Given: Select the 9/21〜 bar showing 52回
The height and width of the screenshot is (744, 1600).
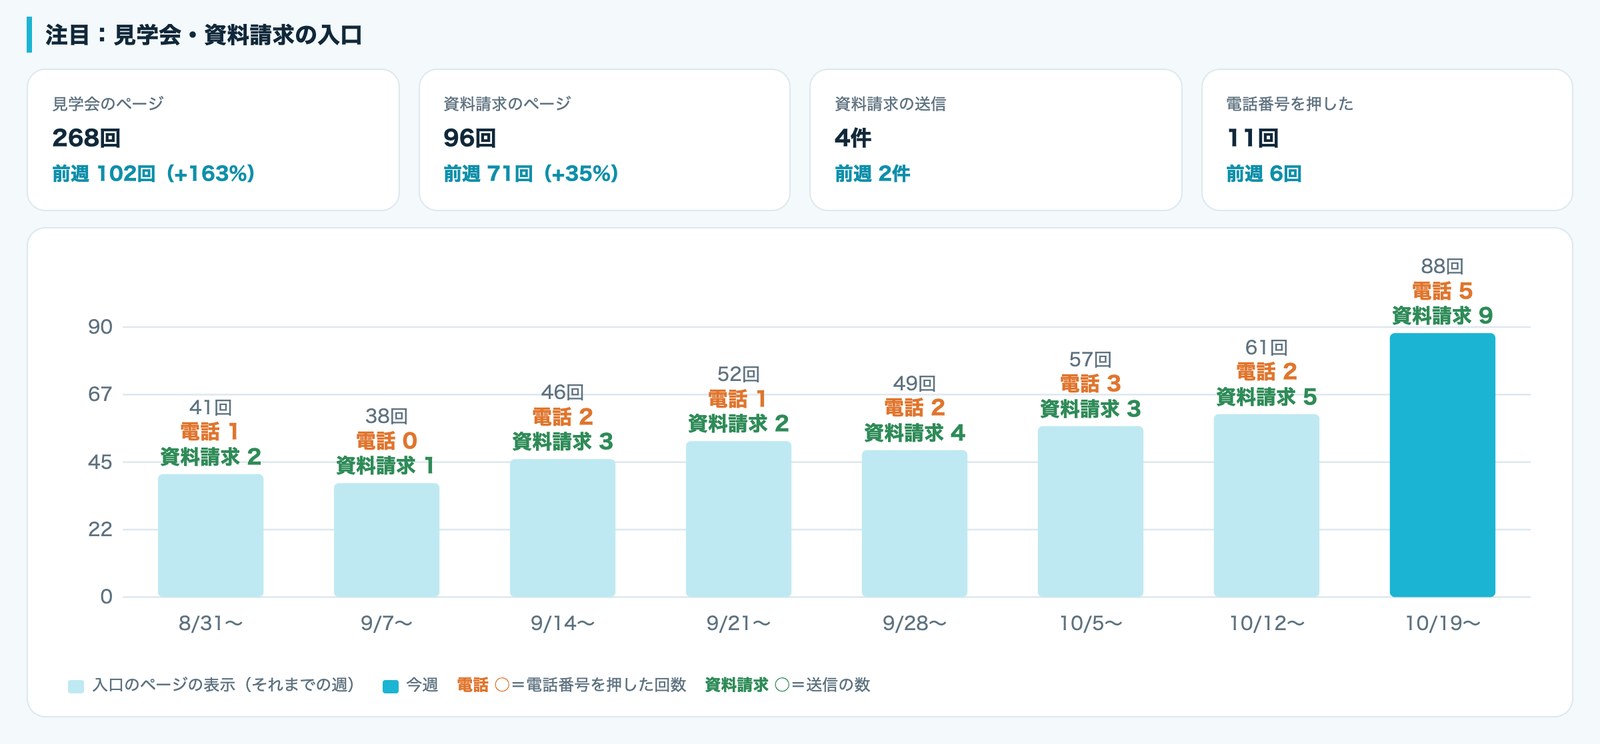Looking at the screenshot, I should (738, 519).
